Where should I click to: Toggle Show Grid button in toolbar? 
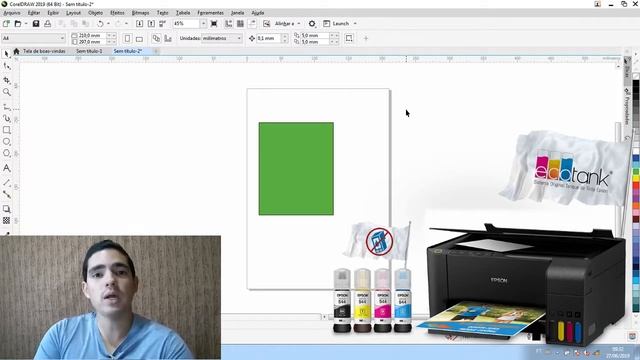pos(240,24)
